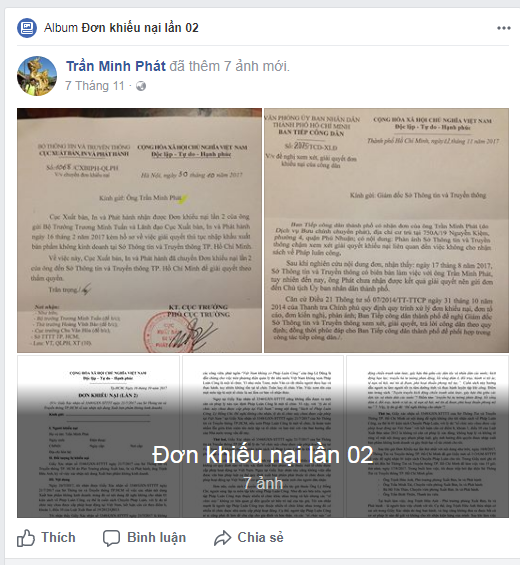Click the globe public privacy icon
This screenshot has height=565, width=520.
tap(141, 86)
